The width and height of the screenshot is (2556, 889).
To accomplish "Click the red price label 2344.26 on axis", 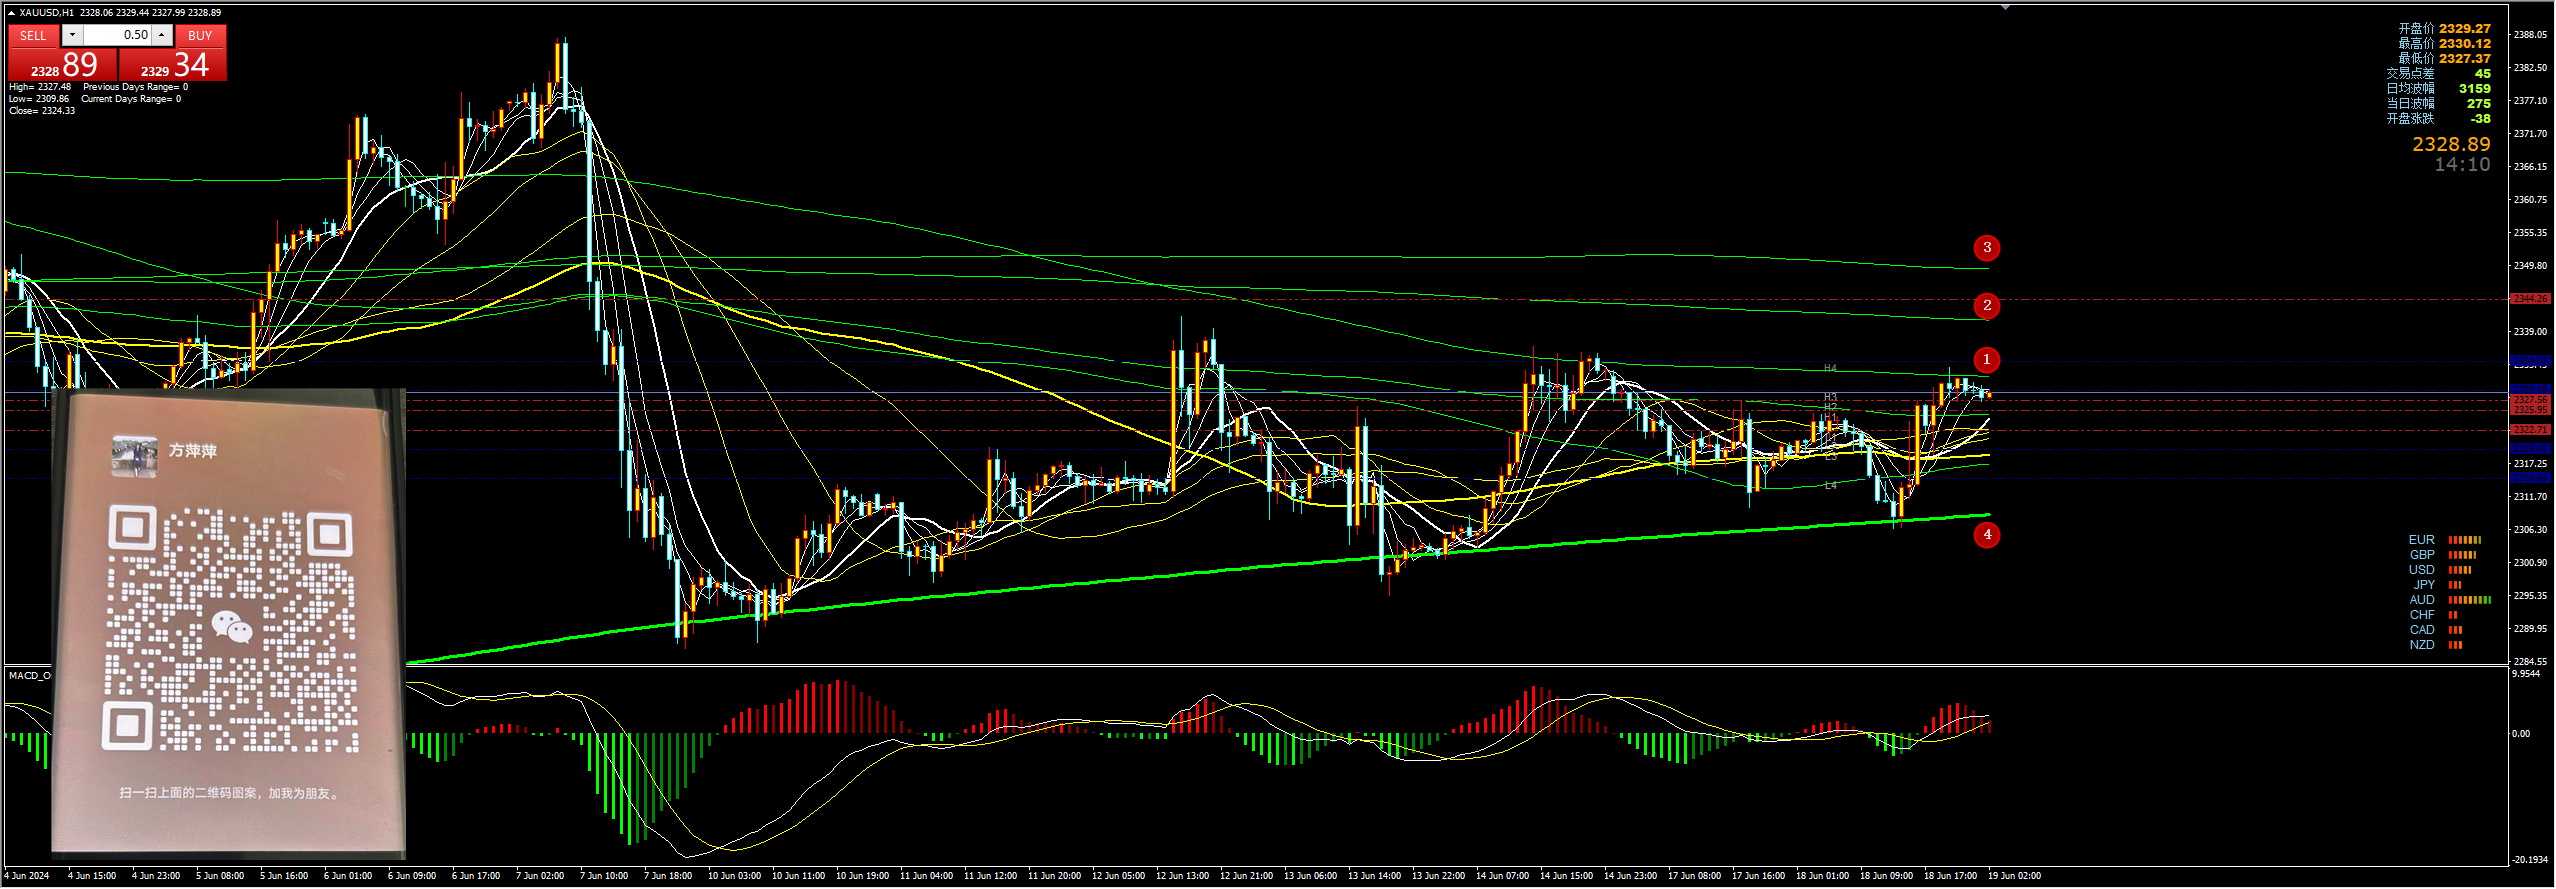I will coord(2530,299).
